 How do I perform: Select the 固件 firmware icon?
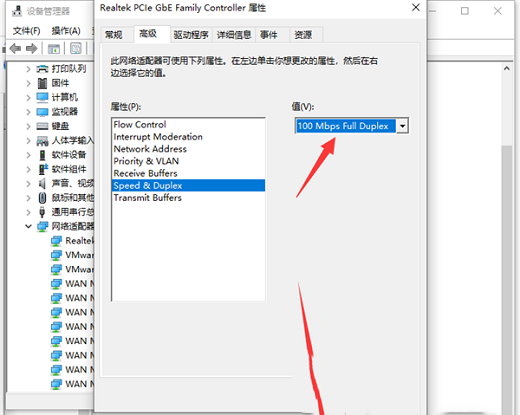coord(42,83)
